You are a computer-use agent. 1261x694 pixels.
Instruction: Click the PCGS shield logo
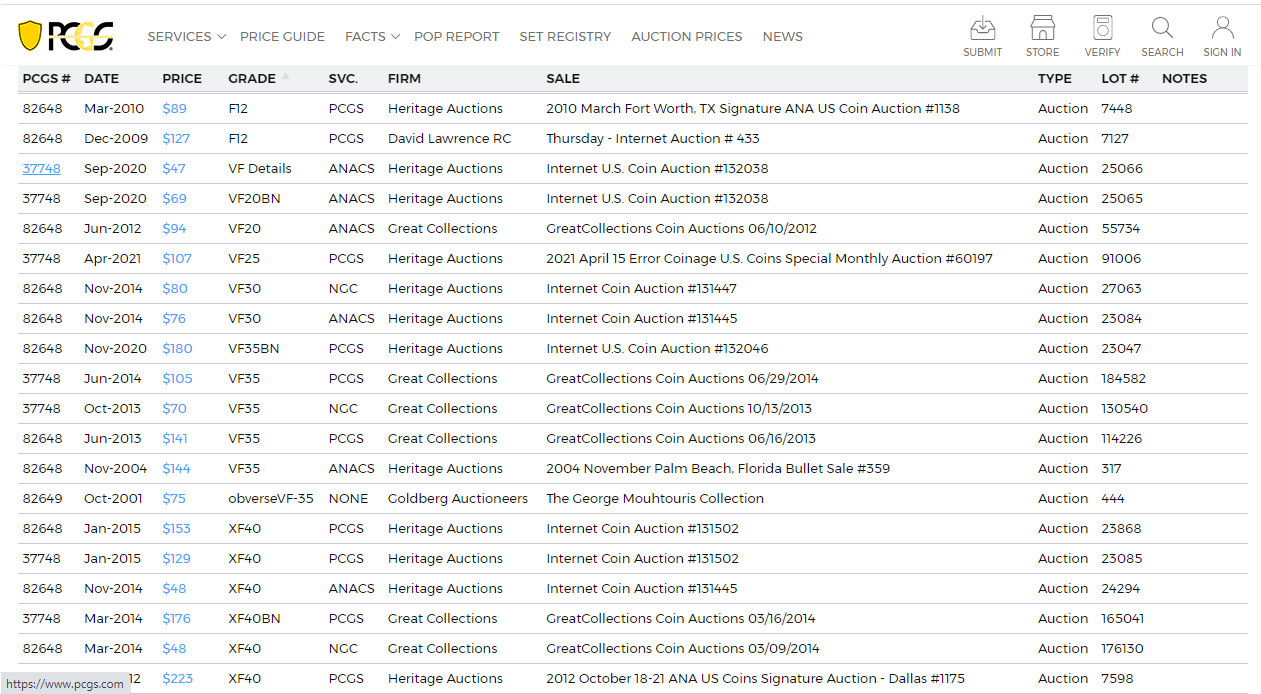pos(65,36)
